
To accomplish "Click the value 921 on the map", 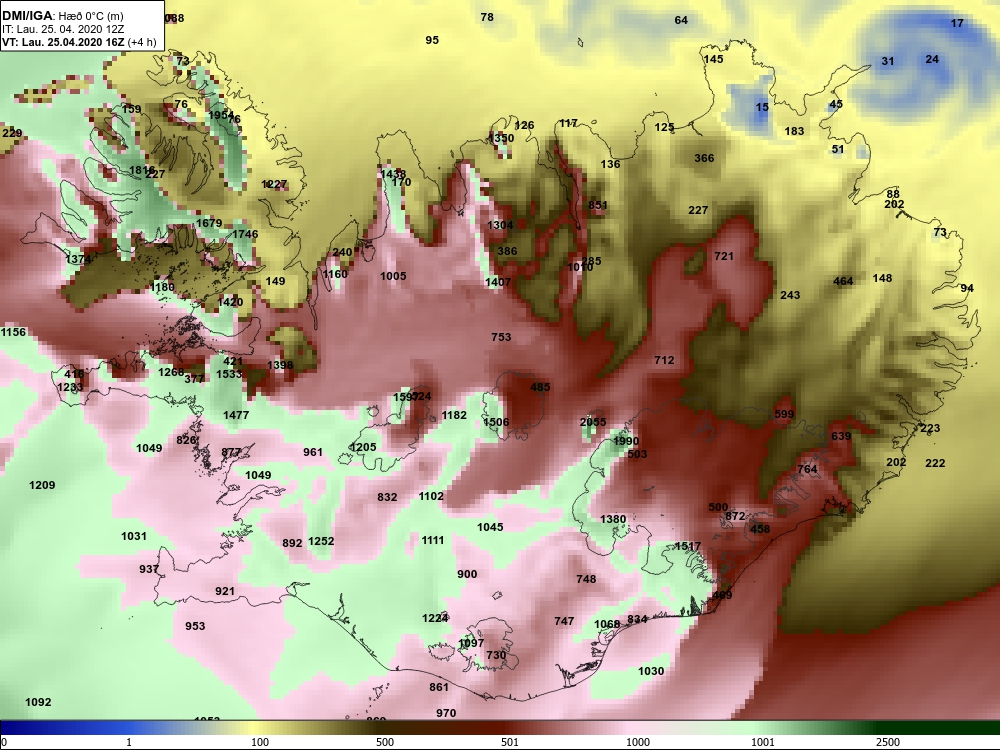I will click(224, 591).
